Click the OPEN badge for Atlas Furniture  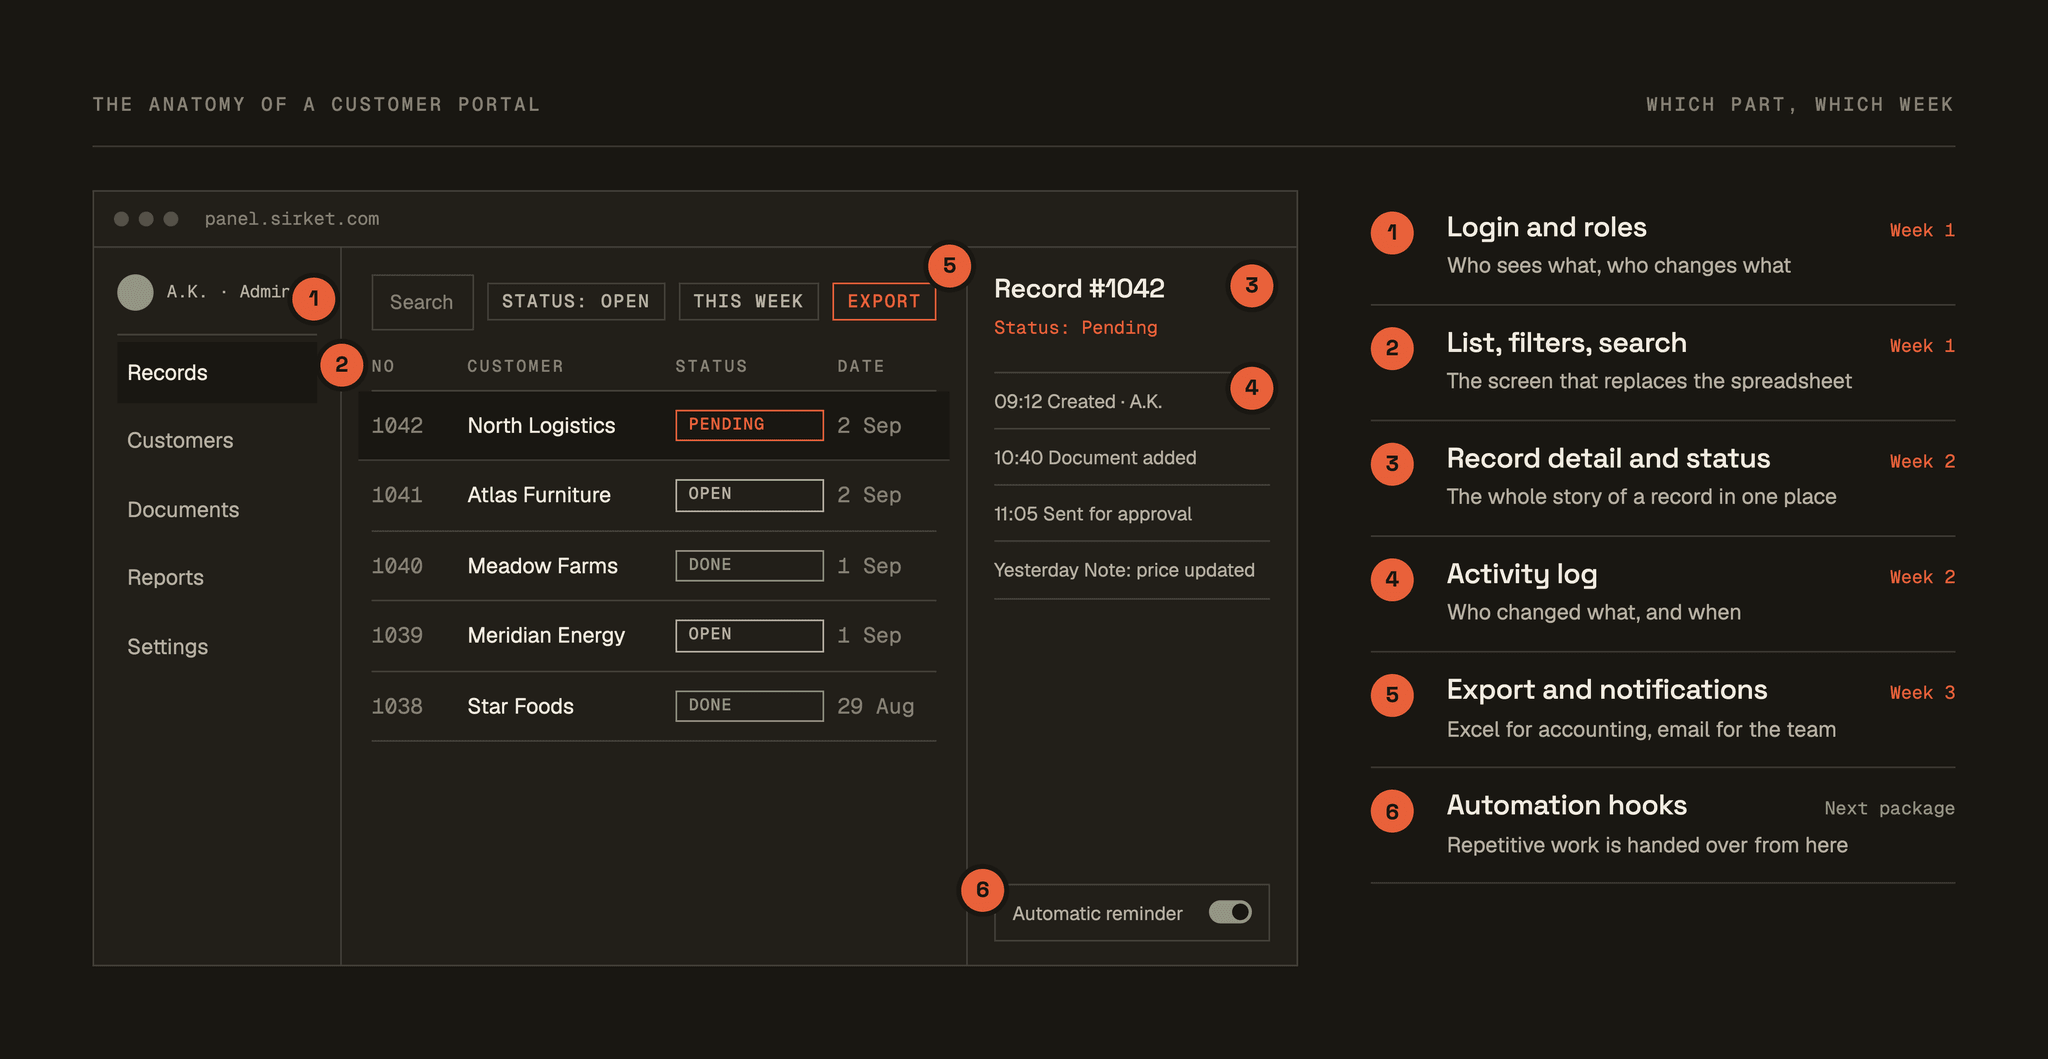[749, 494]
